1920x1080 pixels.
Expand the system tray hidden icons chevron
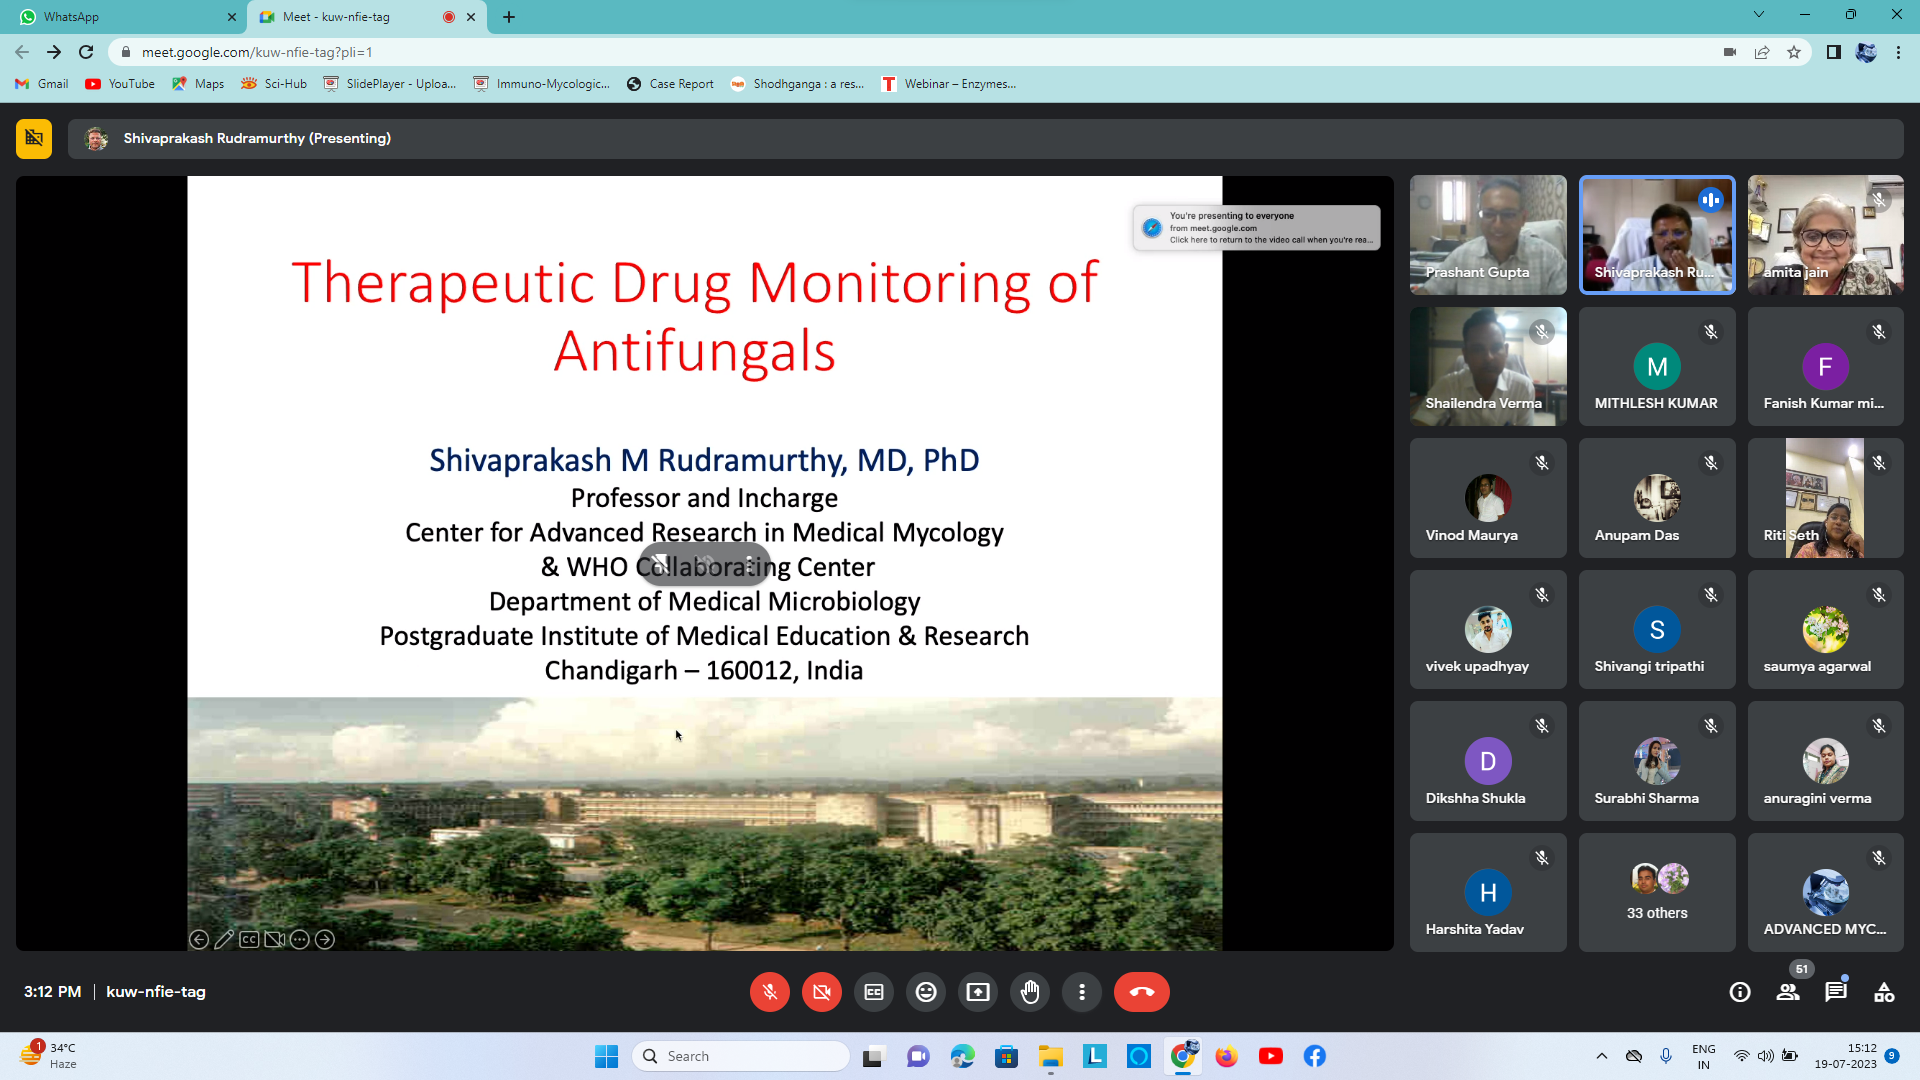point(1601,1056)
